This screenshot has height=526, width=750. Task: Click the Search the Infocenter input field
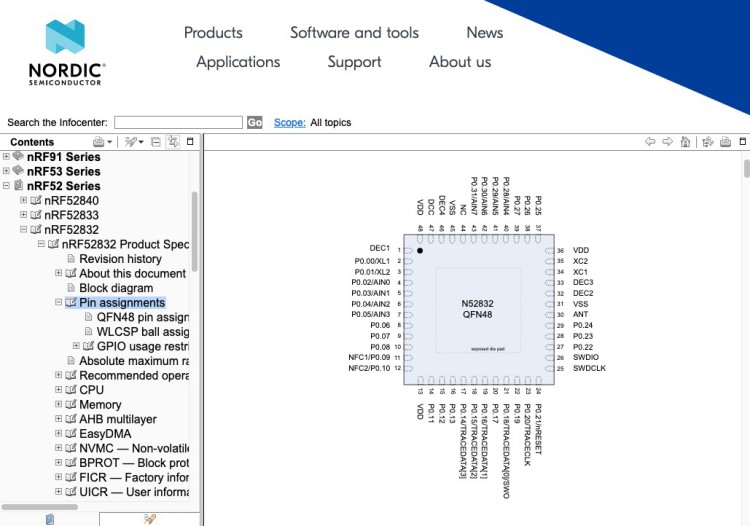[178, 122]
